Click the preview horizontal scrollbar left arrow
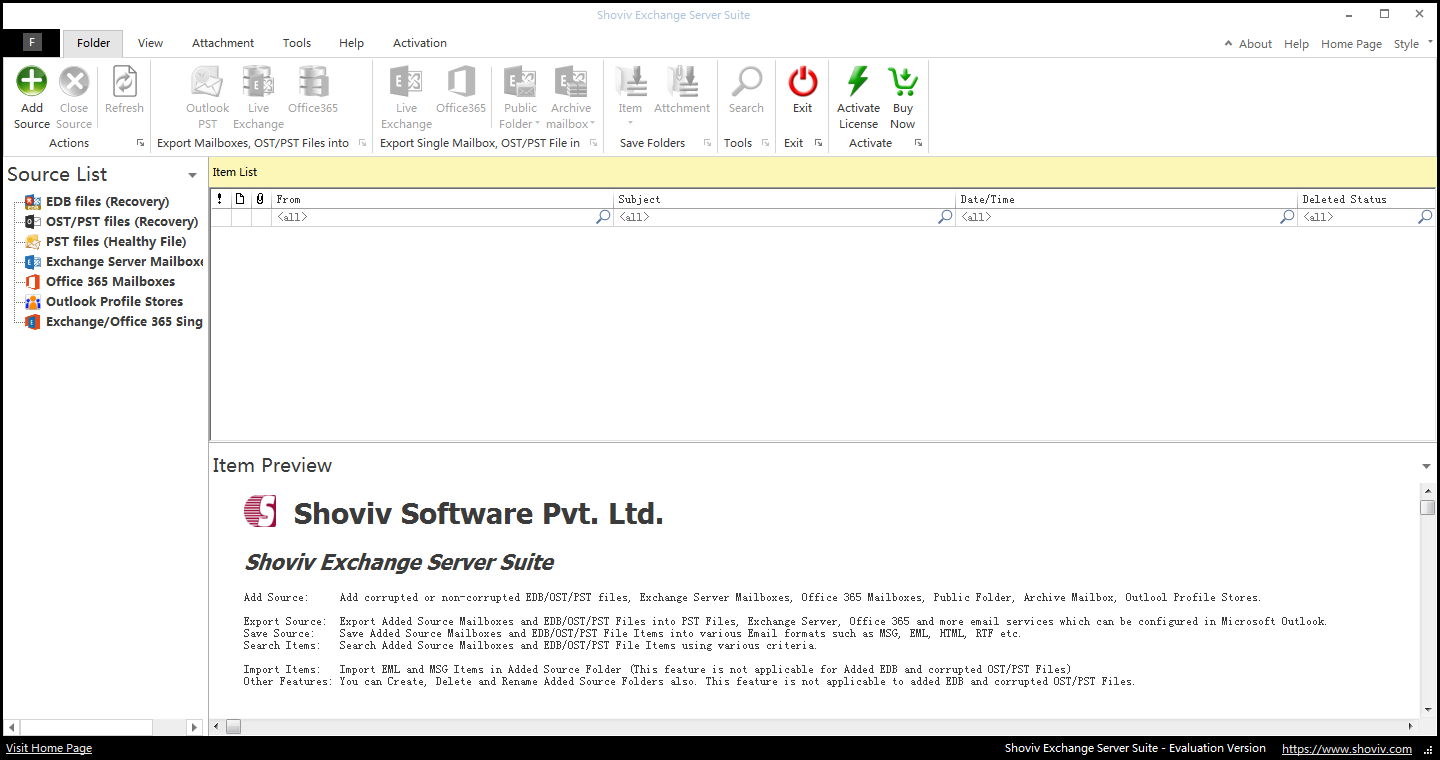Screen dimensions: 1440x760 tap(217, 727)
